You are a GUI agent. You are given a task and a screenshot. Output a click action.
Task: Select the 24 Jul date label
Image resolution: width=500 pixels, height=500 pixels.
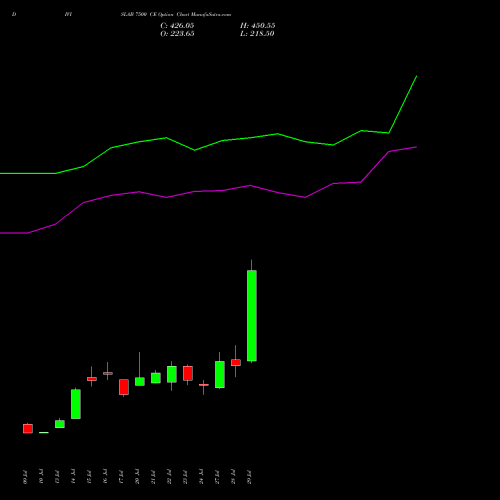click(x=201, y=477)
